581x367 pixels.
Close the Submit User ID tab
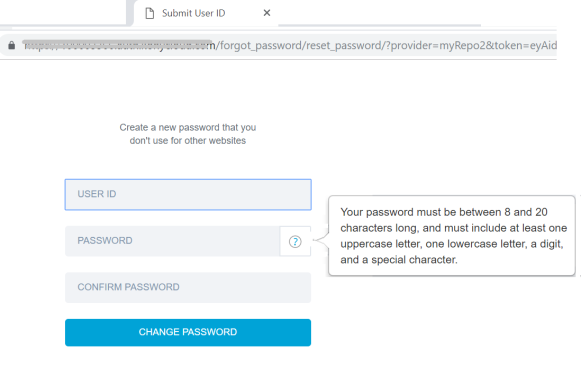[267, 13]
